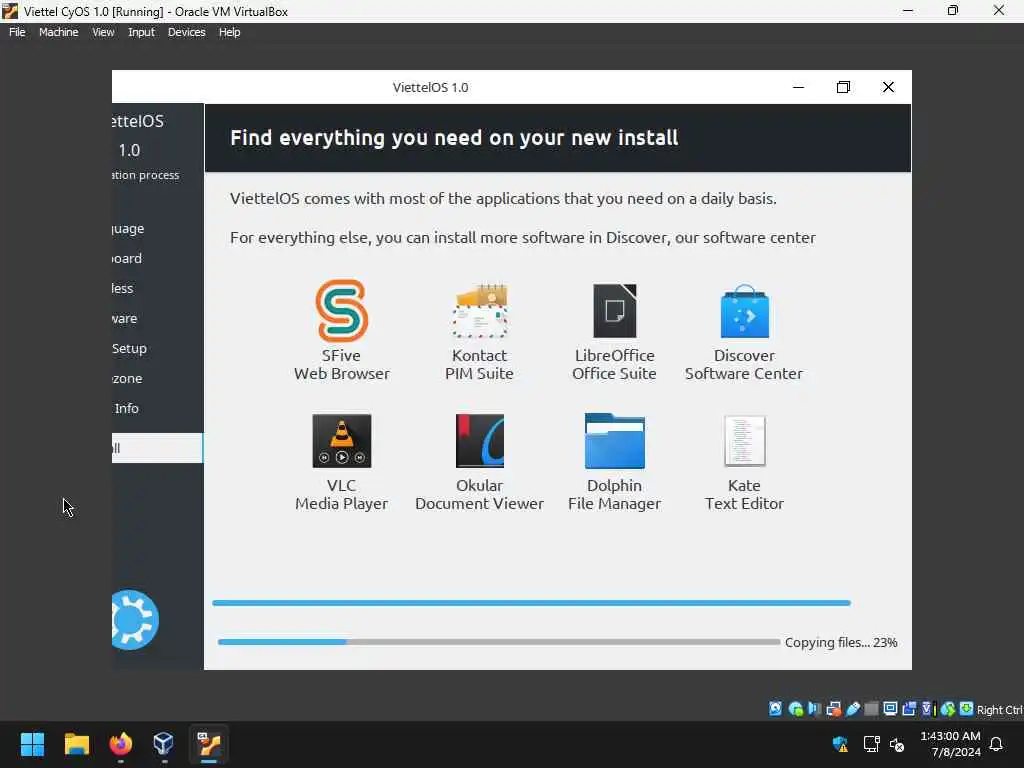Open the View menu
The height and width of the screenshot is (768, 1024).
[103, 32]
